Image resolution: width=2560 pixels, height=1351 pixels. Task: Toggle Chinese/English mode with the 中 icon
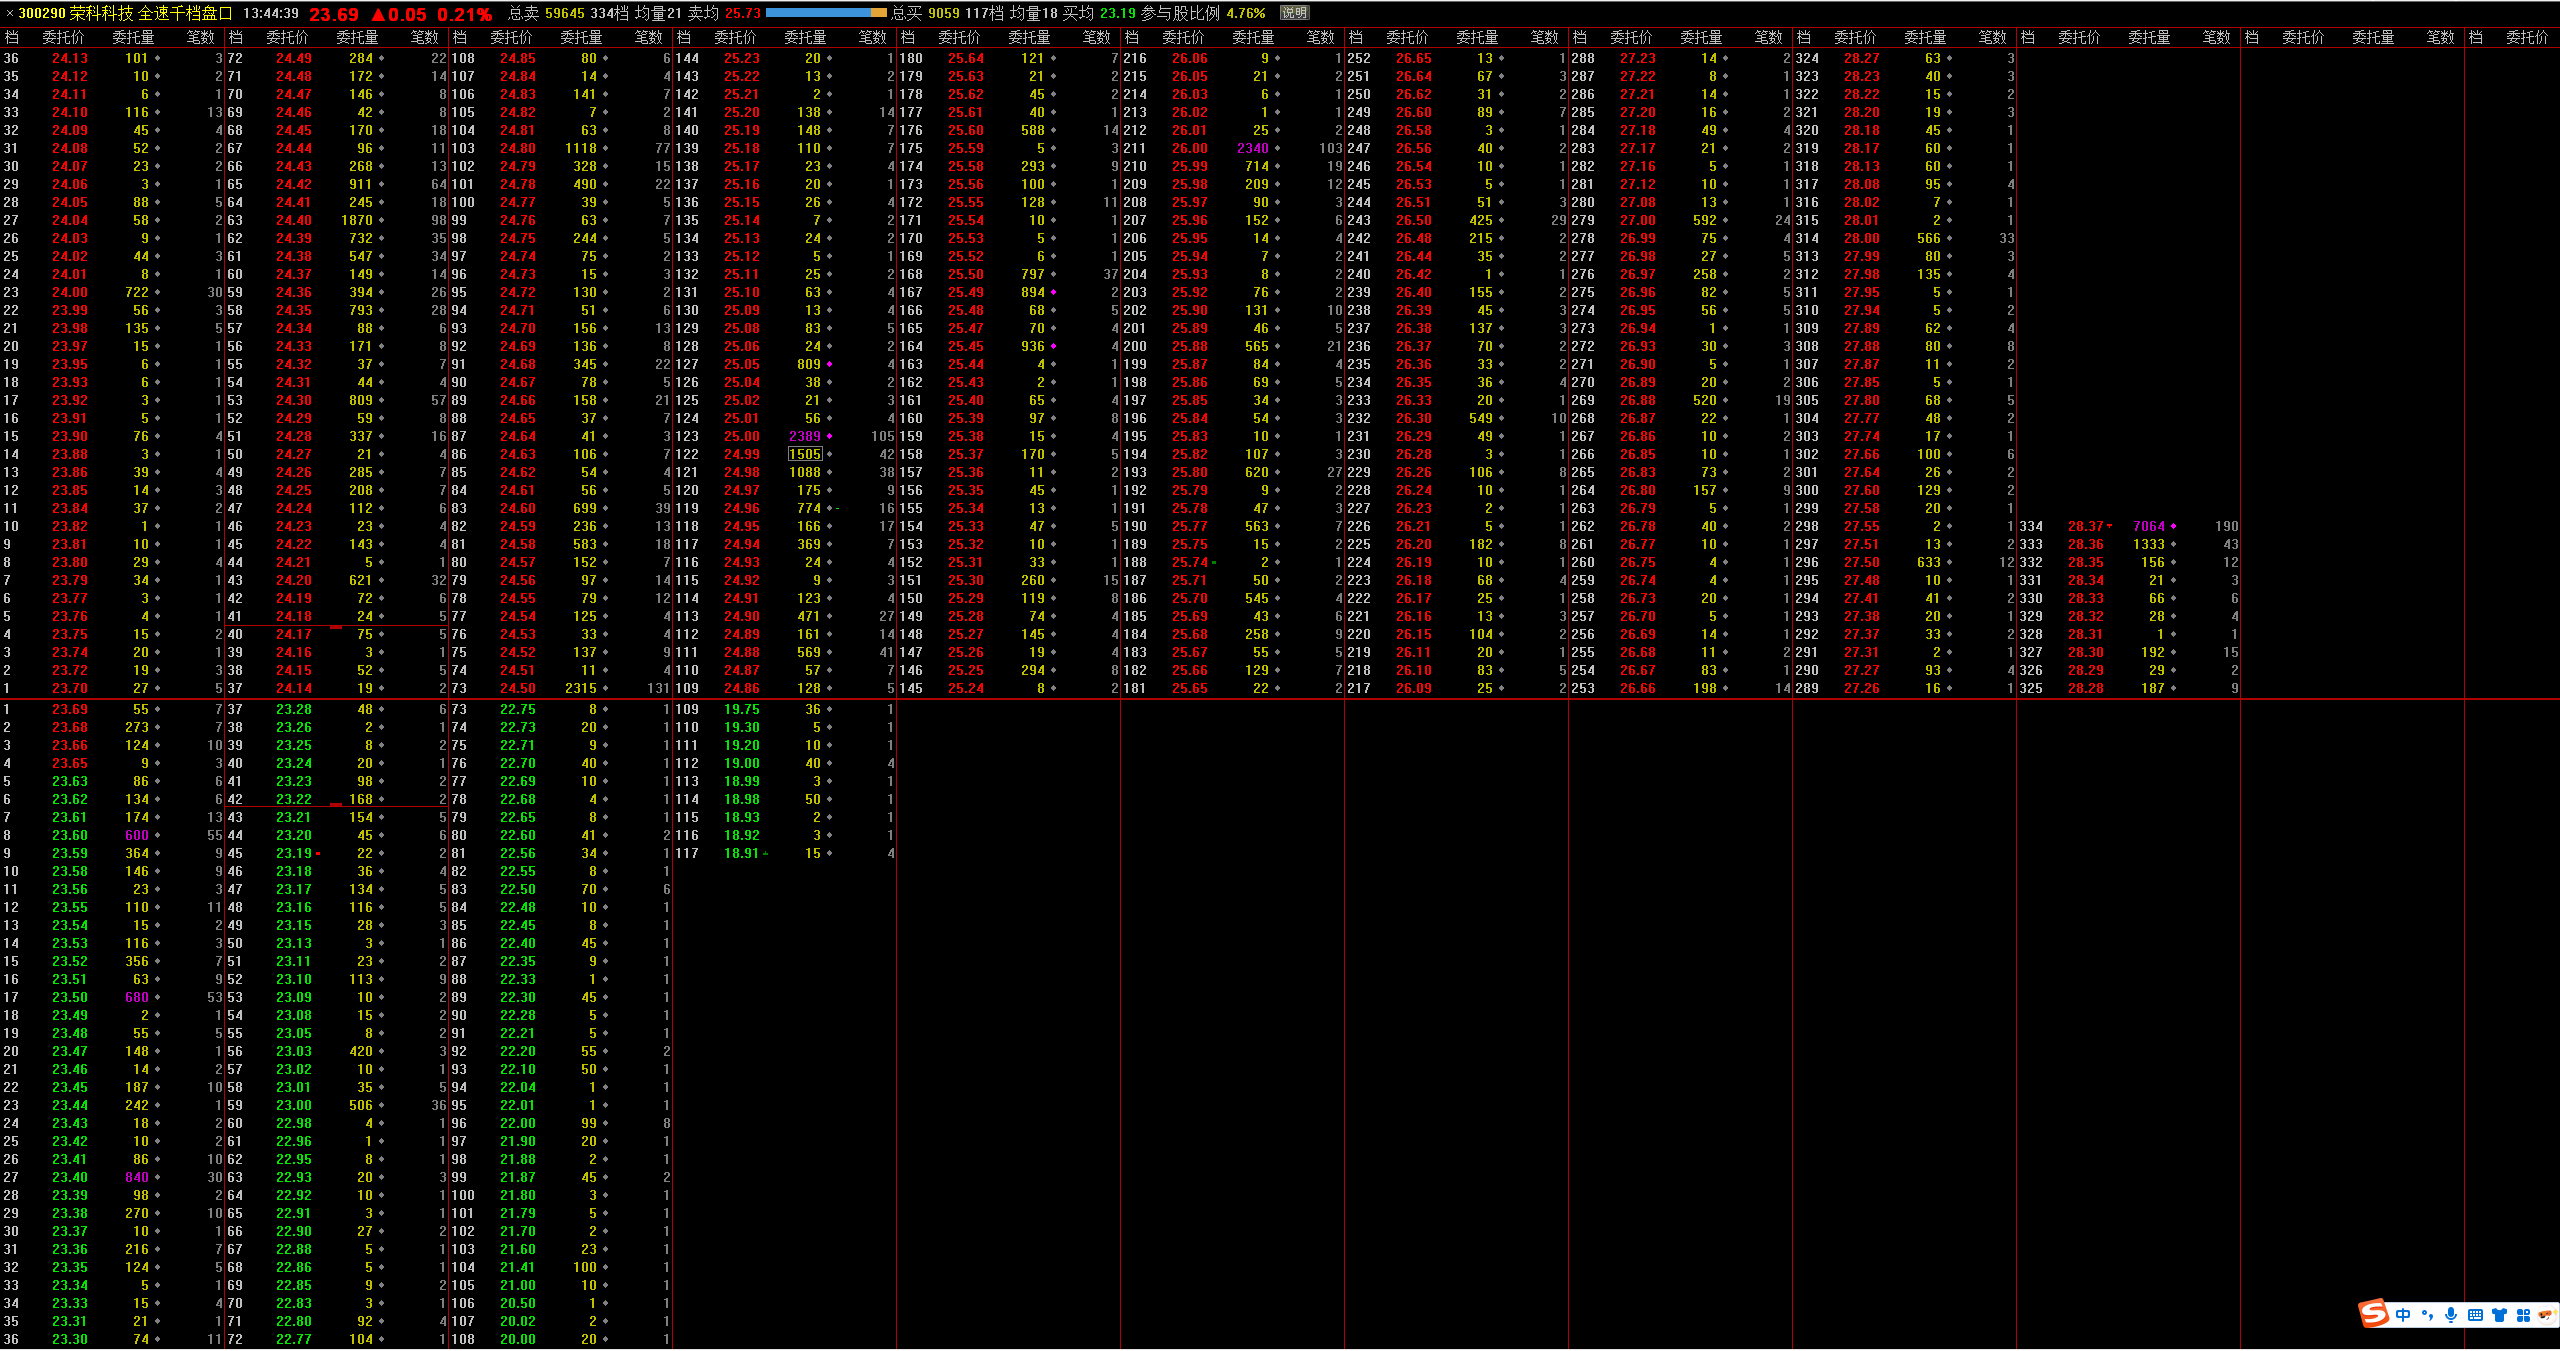tap(2403, 1315)
